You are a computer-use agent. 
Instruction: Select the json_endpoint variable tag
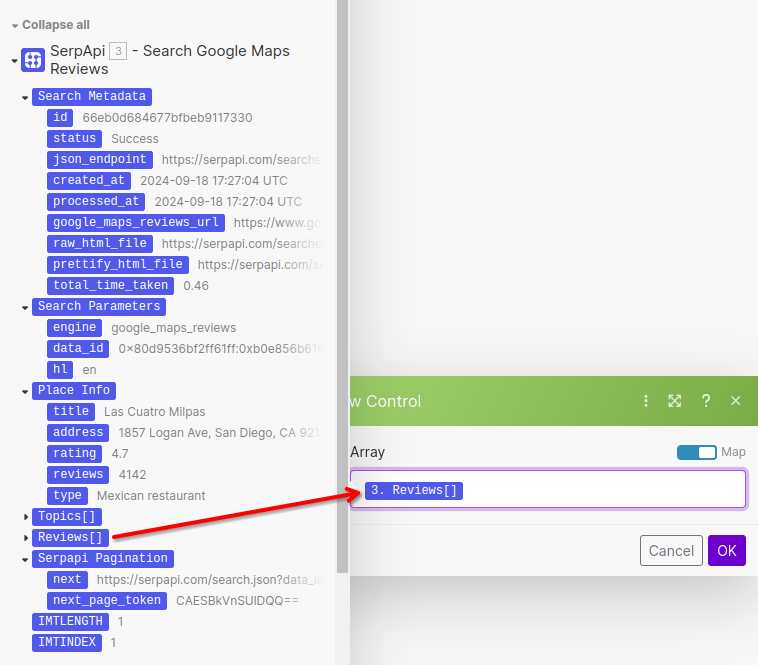[100, 159]
